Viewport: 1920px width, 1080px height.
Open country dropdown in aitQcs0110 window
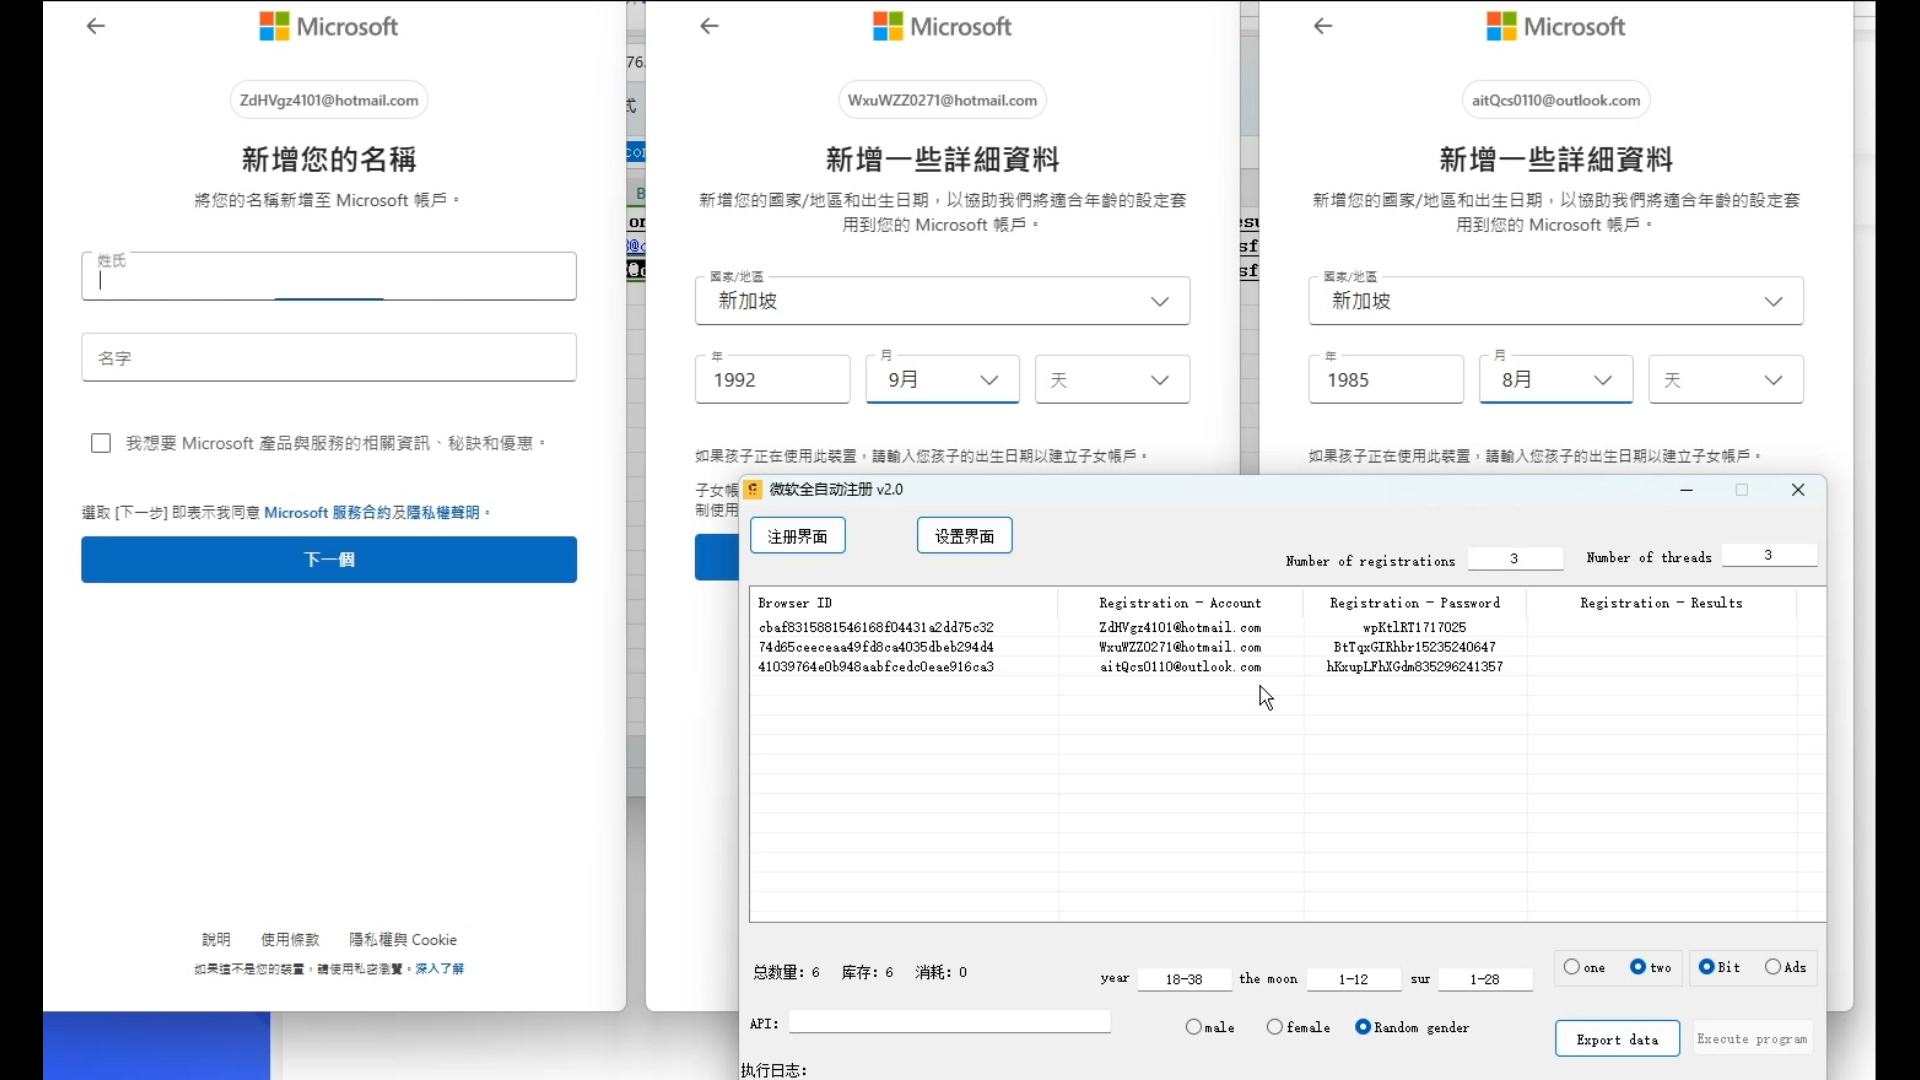coord(1556,301)
